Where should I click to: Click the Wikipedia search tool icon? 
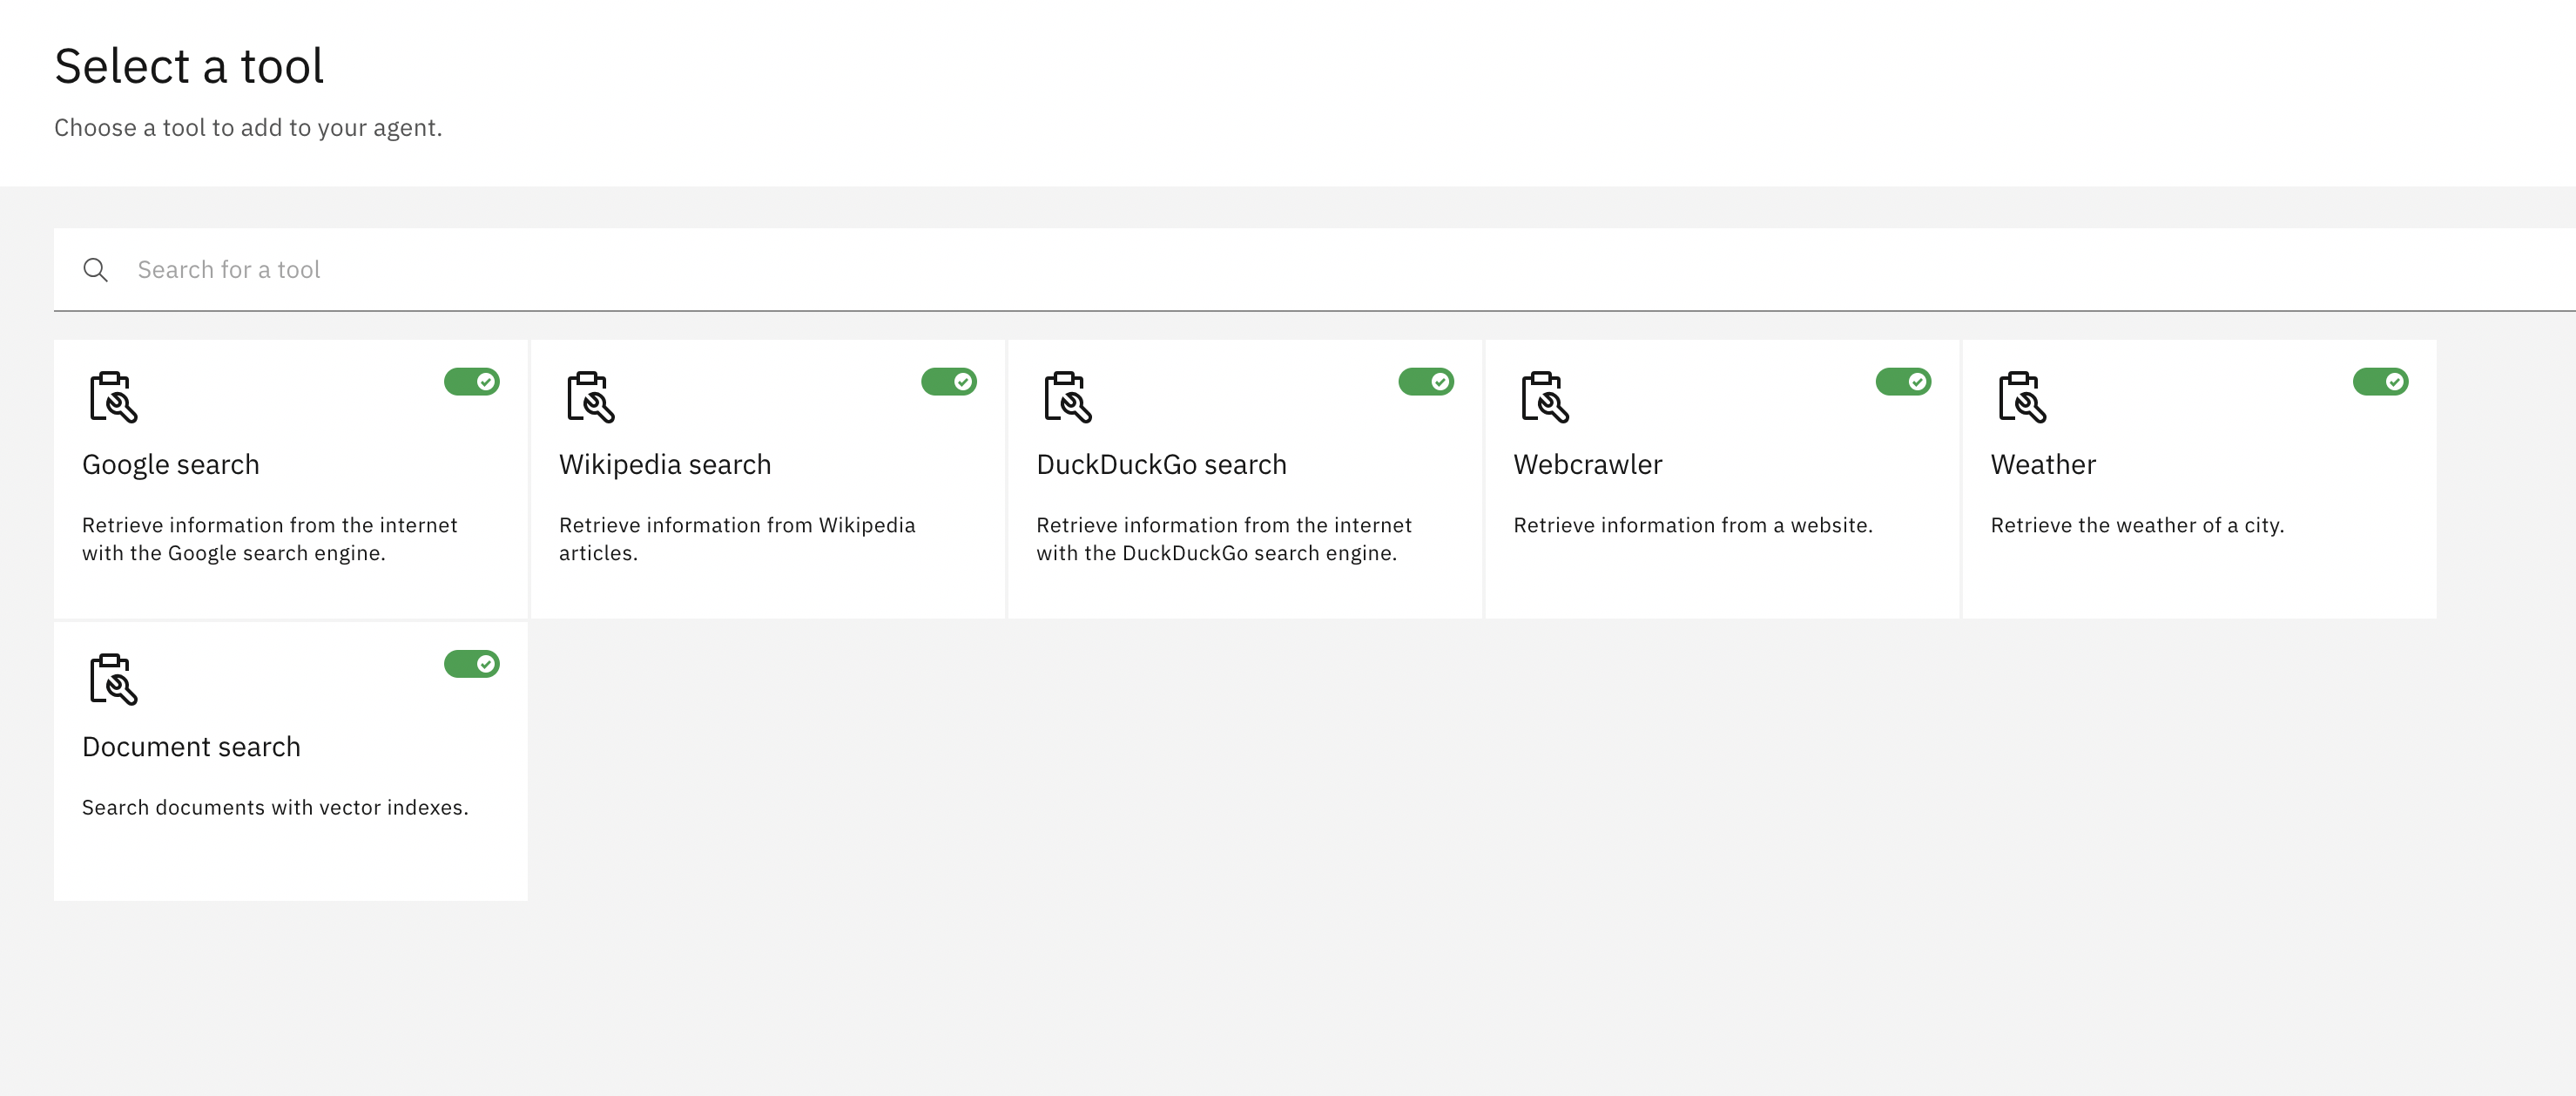[590, 397]
